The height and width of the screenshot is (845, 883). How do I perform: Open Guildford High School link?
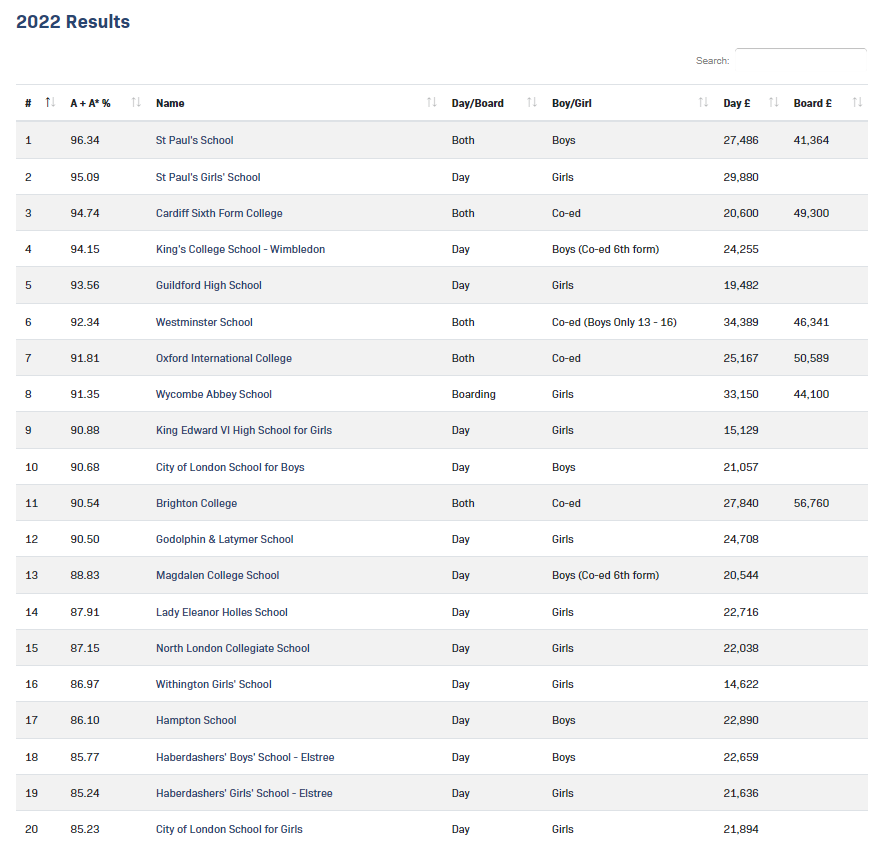pyautogui.click(x=208, y=285)
